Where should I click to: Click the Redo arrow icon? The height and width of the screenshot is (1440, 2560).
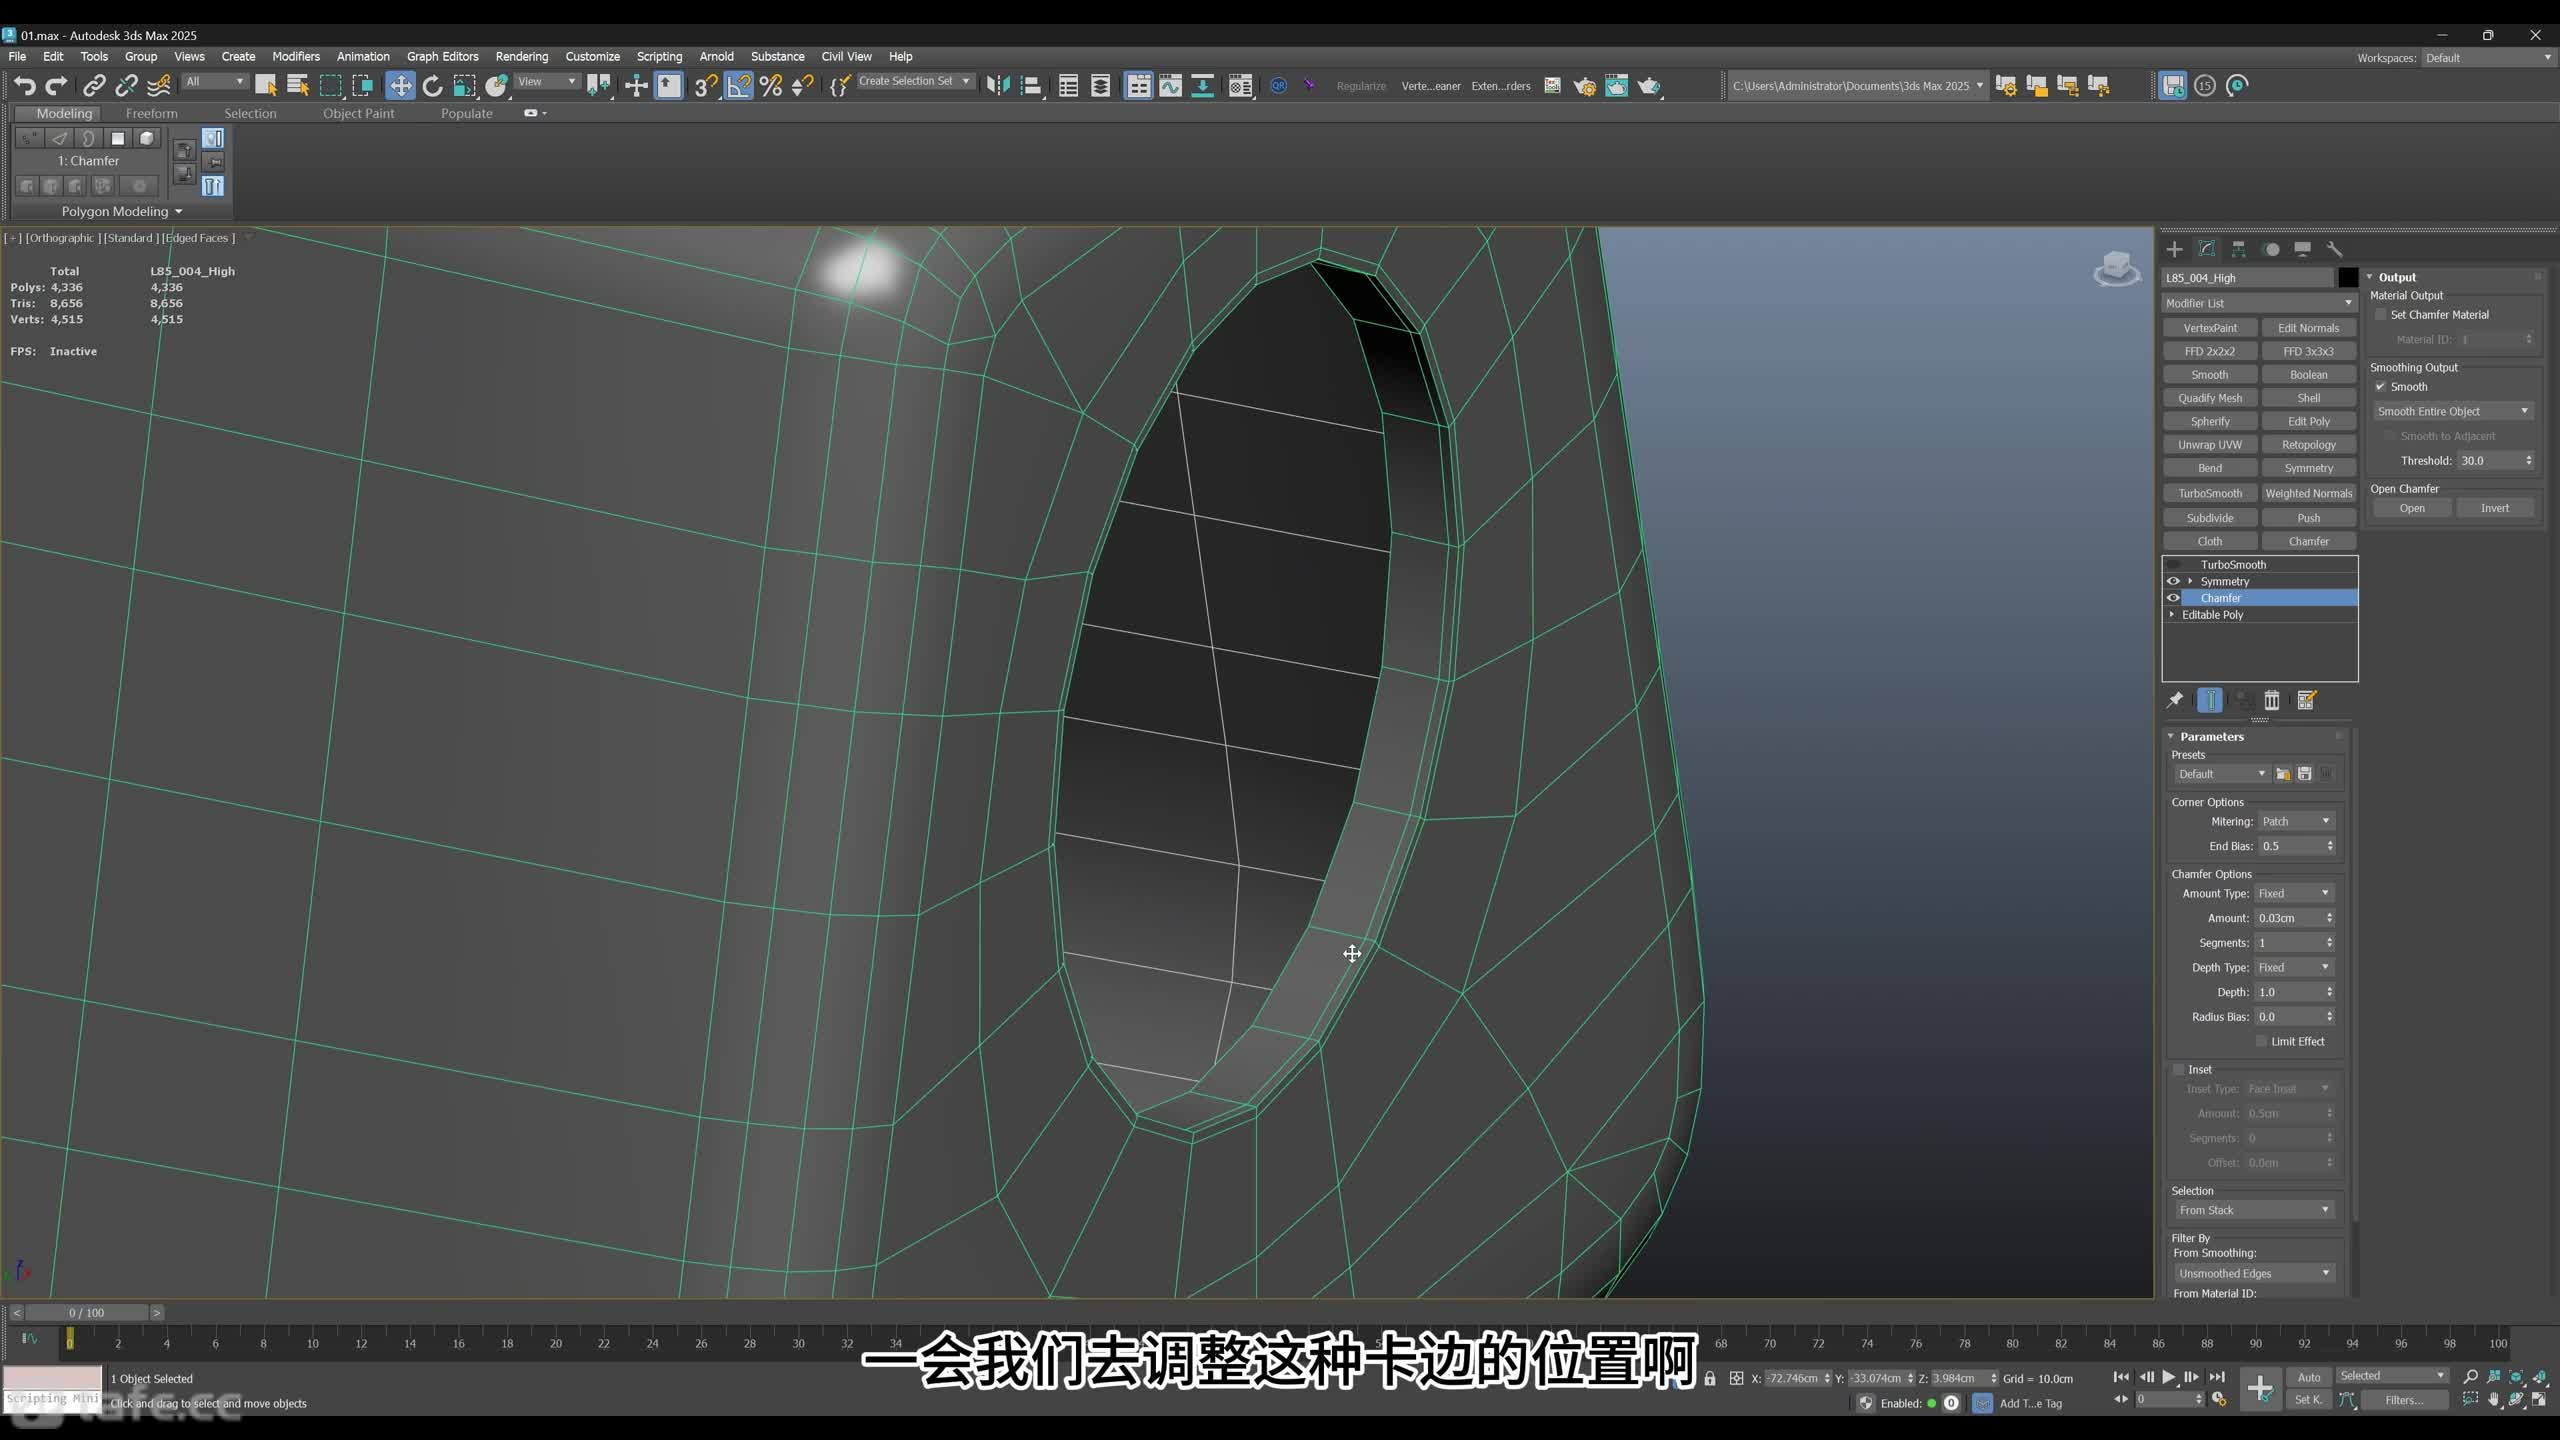pos(57,86)
